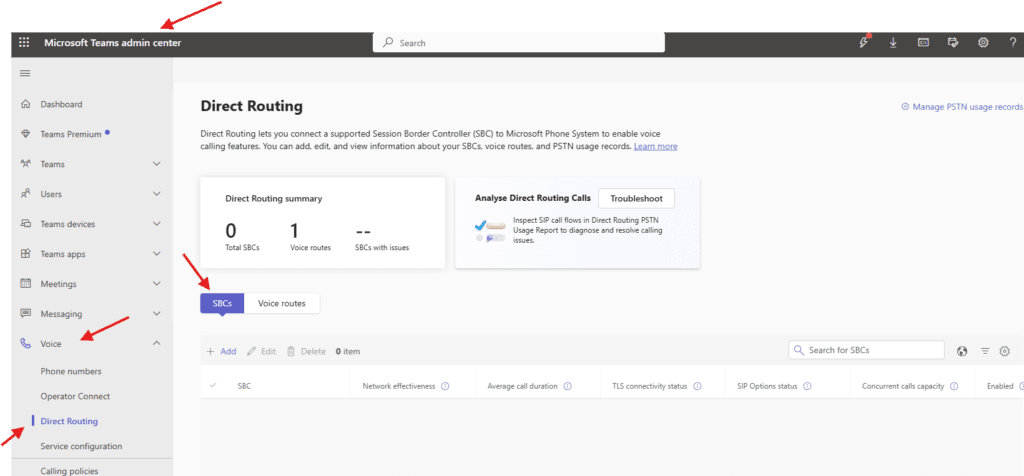Switch to the Voice routes tab
The image size is (1024, 476).
282,302
